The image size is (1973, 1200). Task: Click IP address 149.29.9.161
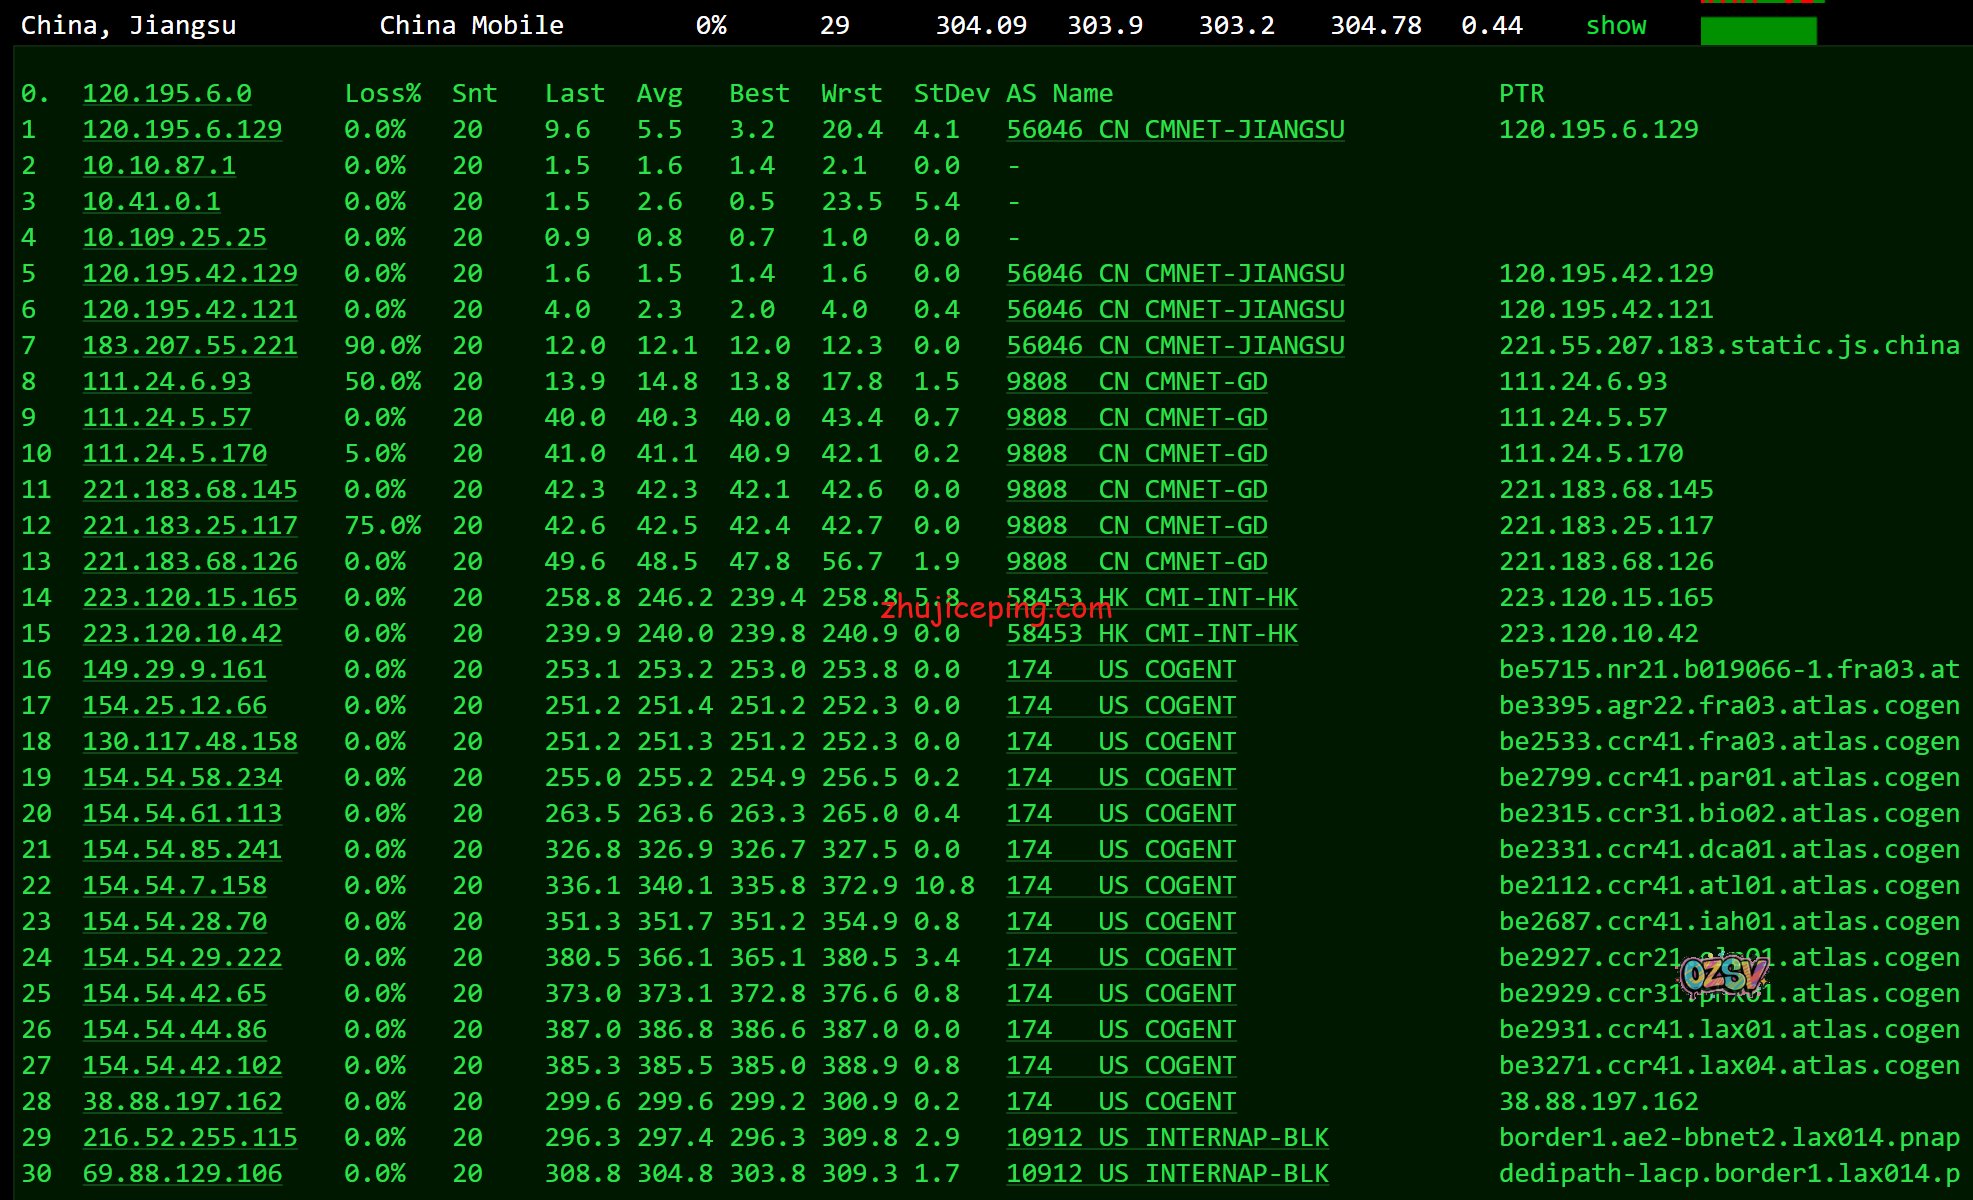(174, 670)
